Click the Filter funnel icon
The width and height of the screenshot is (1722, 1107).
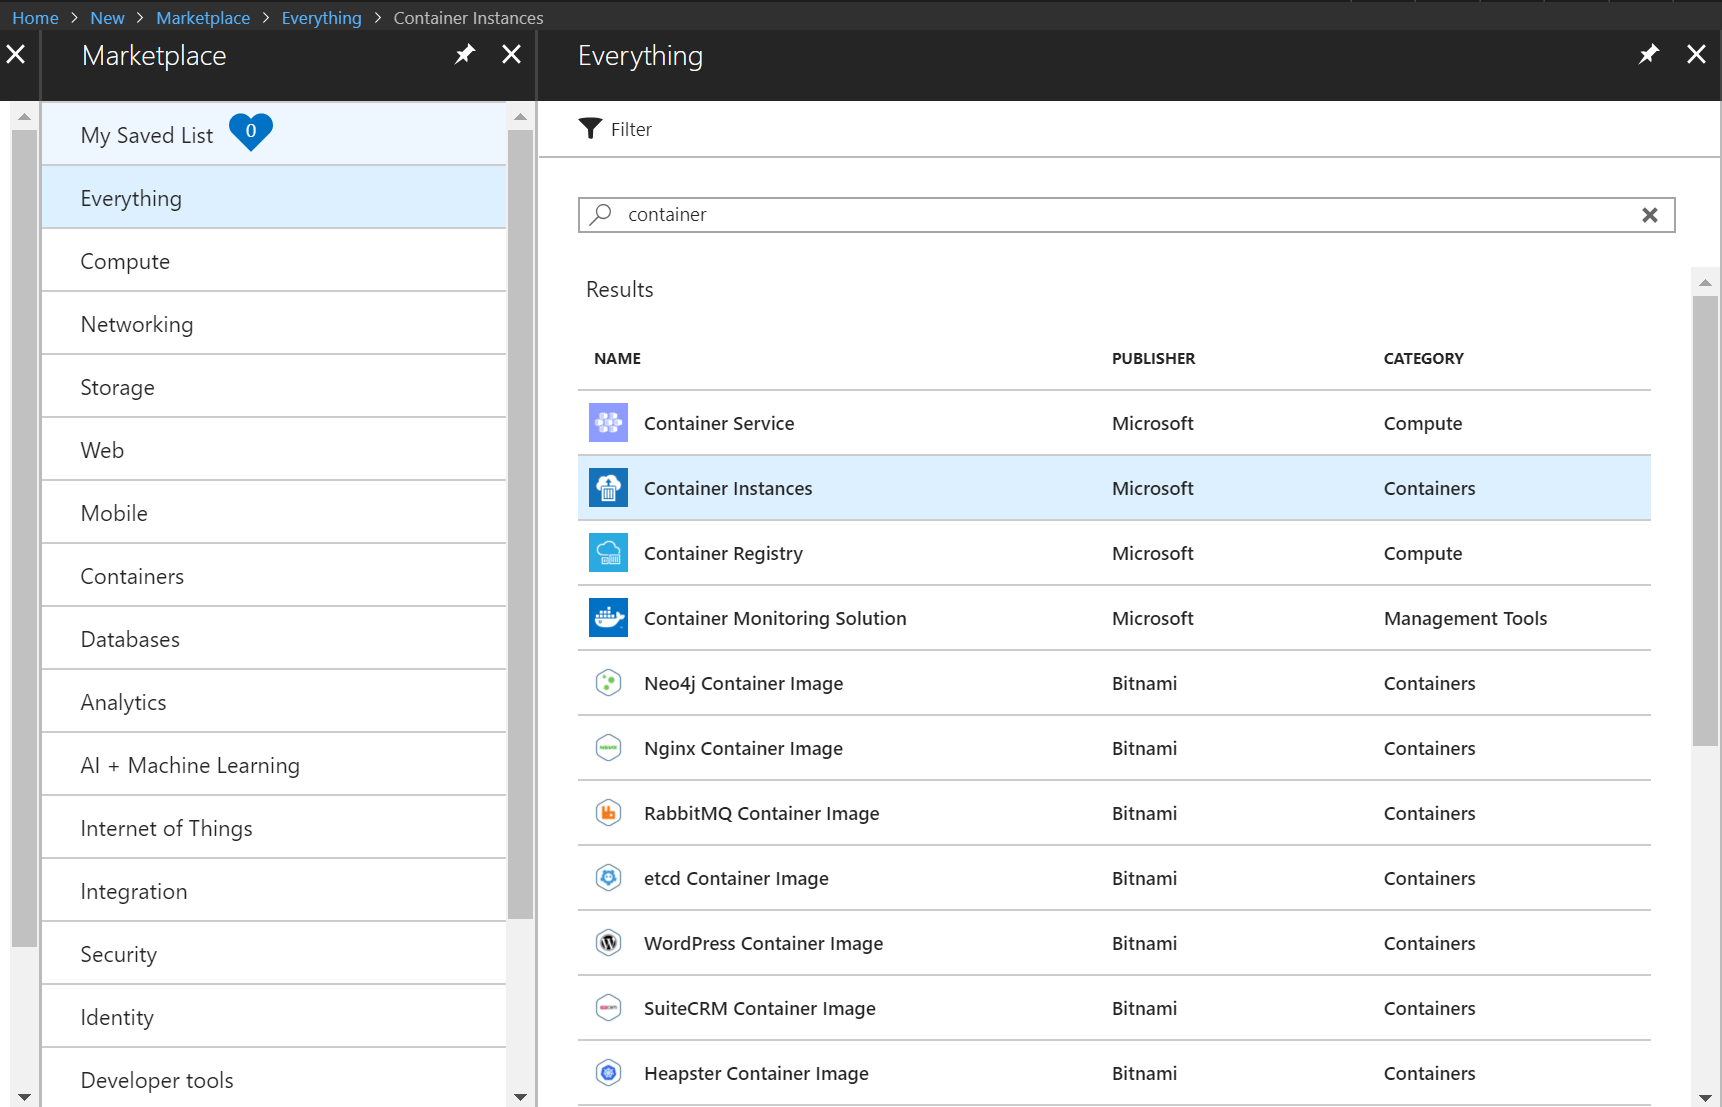click(x=590, y=128)
